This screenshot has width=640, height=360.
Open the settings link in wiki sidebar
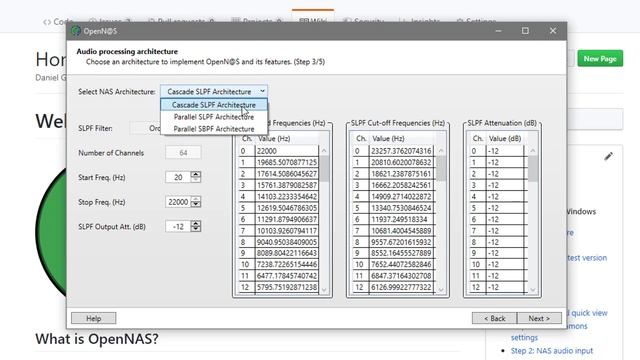(x=524, y=338)
